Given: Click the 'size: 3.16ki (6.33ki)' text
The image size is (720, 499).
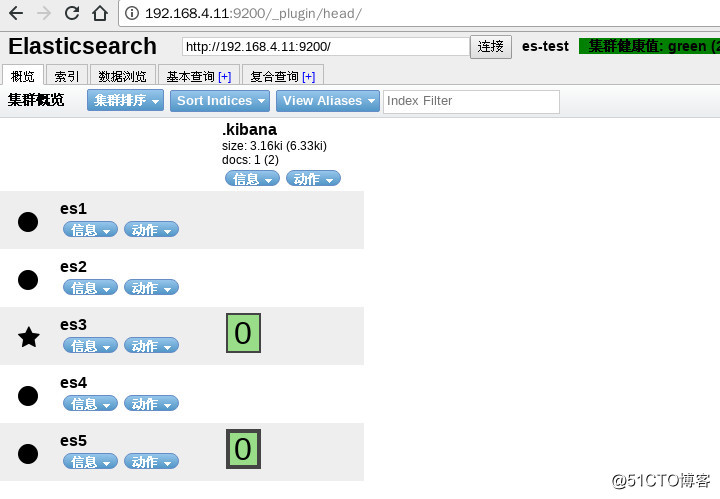Looking at the screenshot, I should pos(274,146).
